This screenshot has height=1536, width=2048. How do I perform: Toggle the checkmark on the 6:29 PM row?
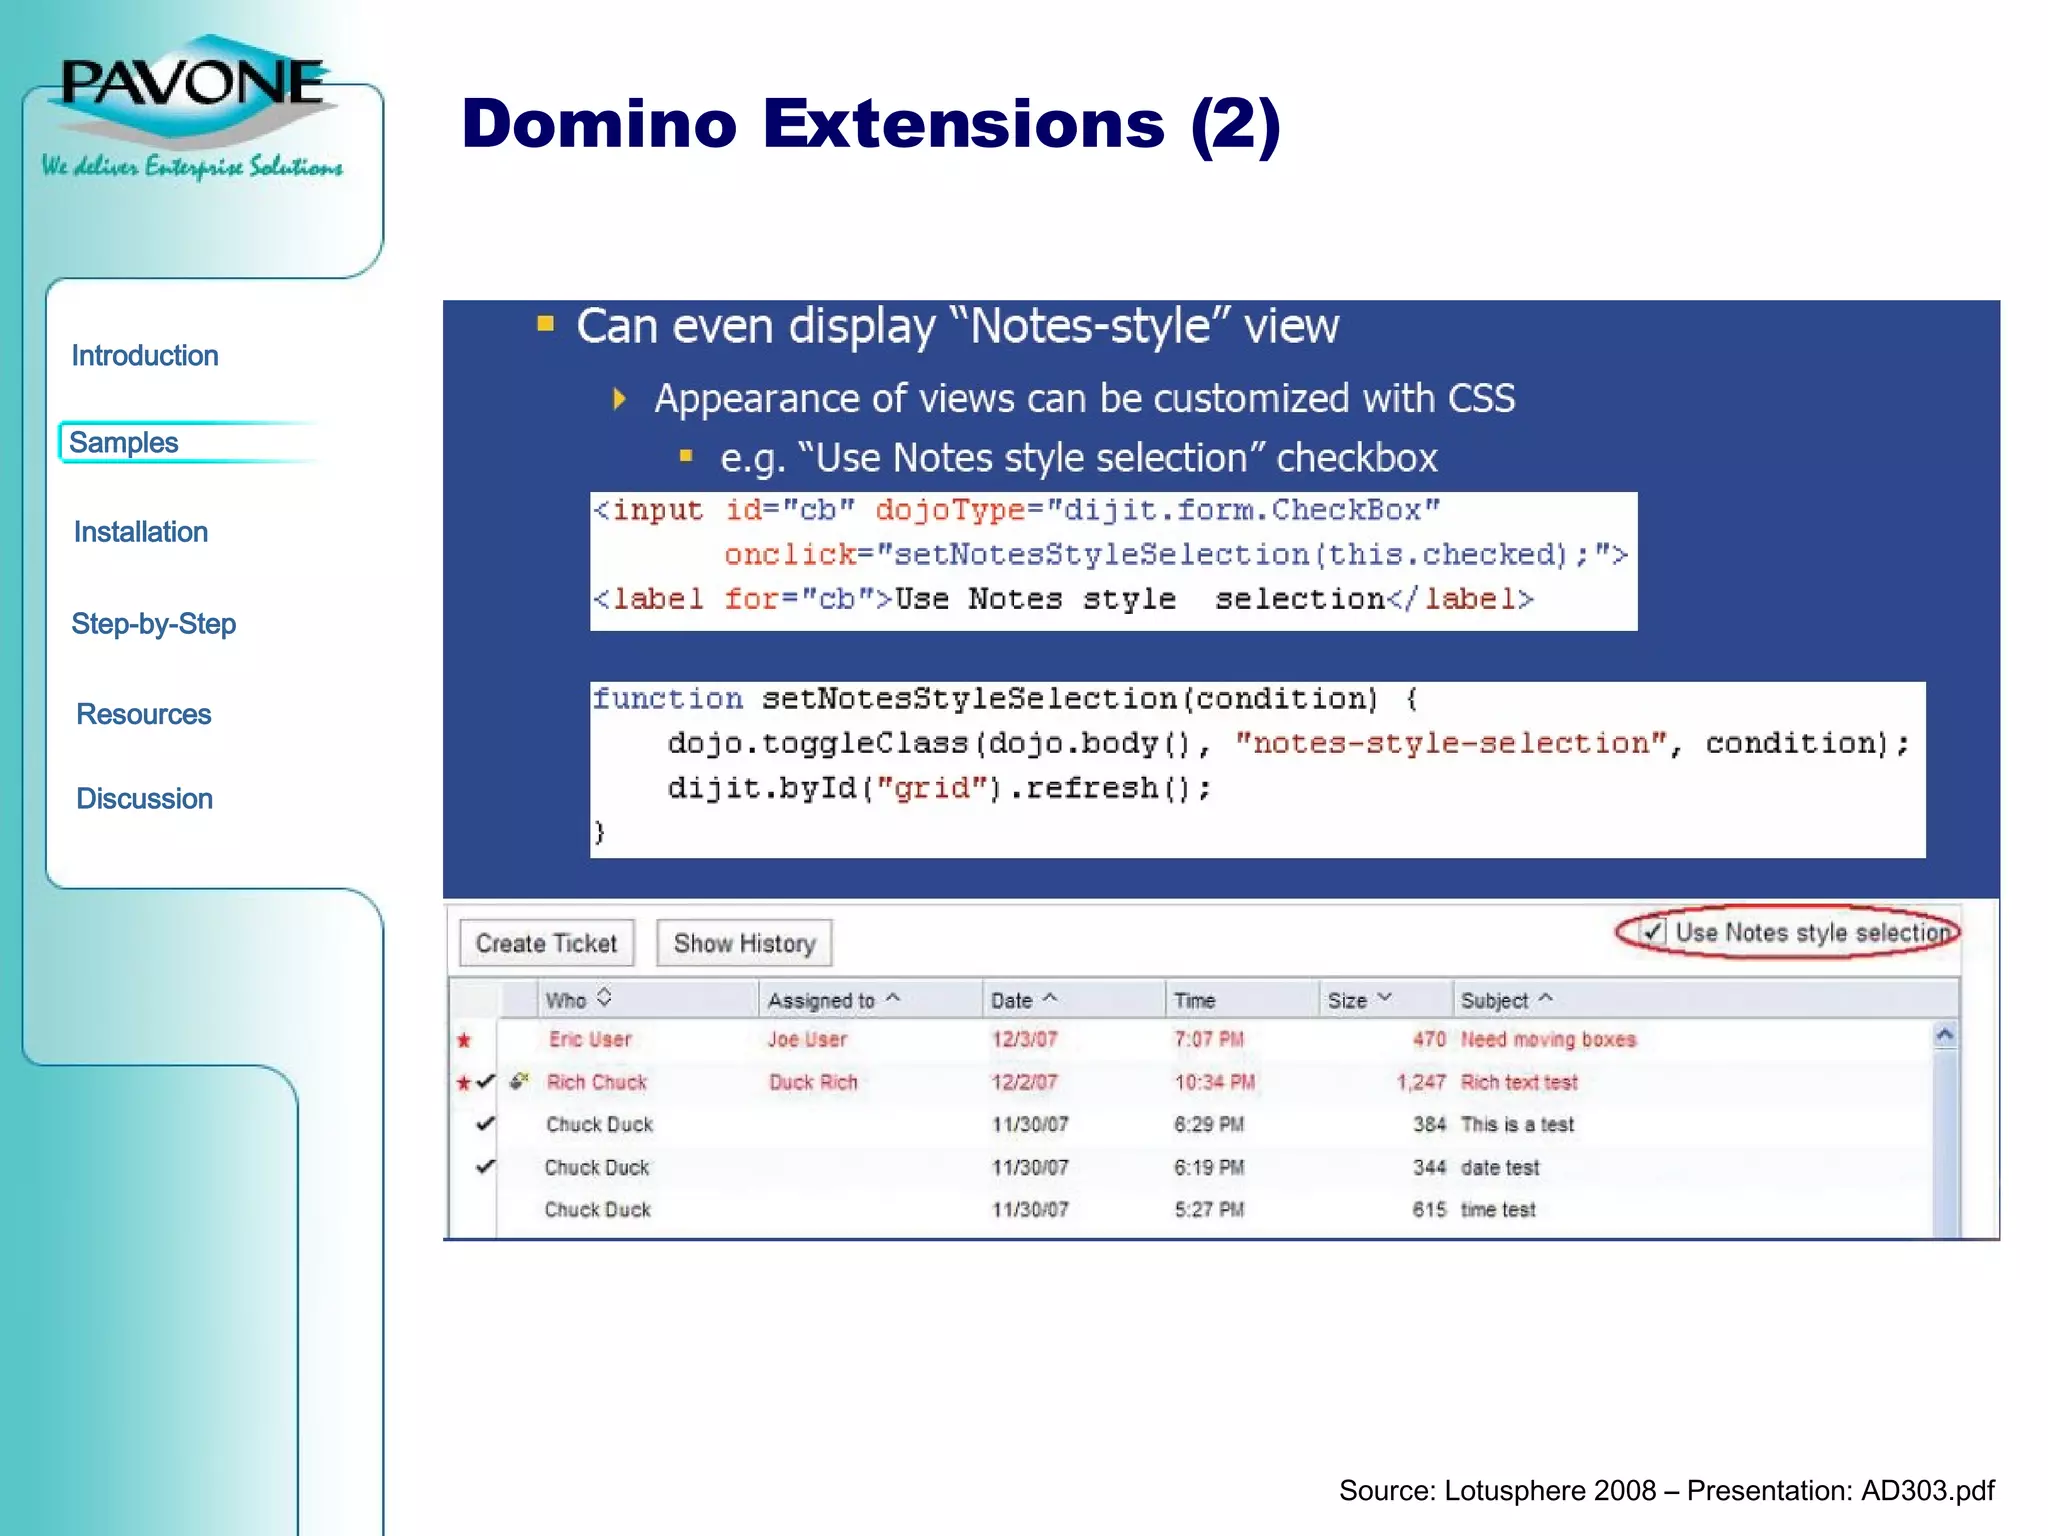click(486, 1124)
